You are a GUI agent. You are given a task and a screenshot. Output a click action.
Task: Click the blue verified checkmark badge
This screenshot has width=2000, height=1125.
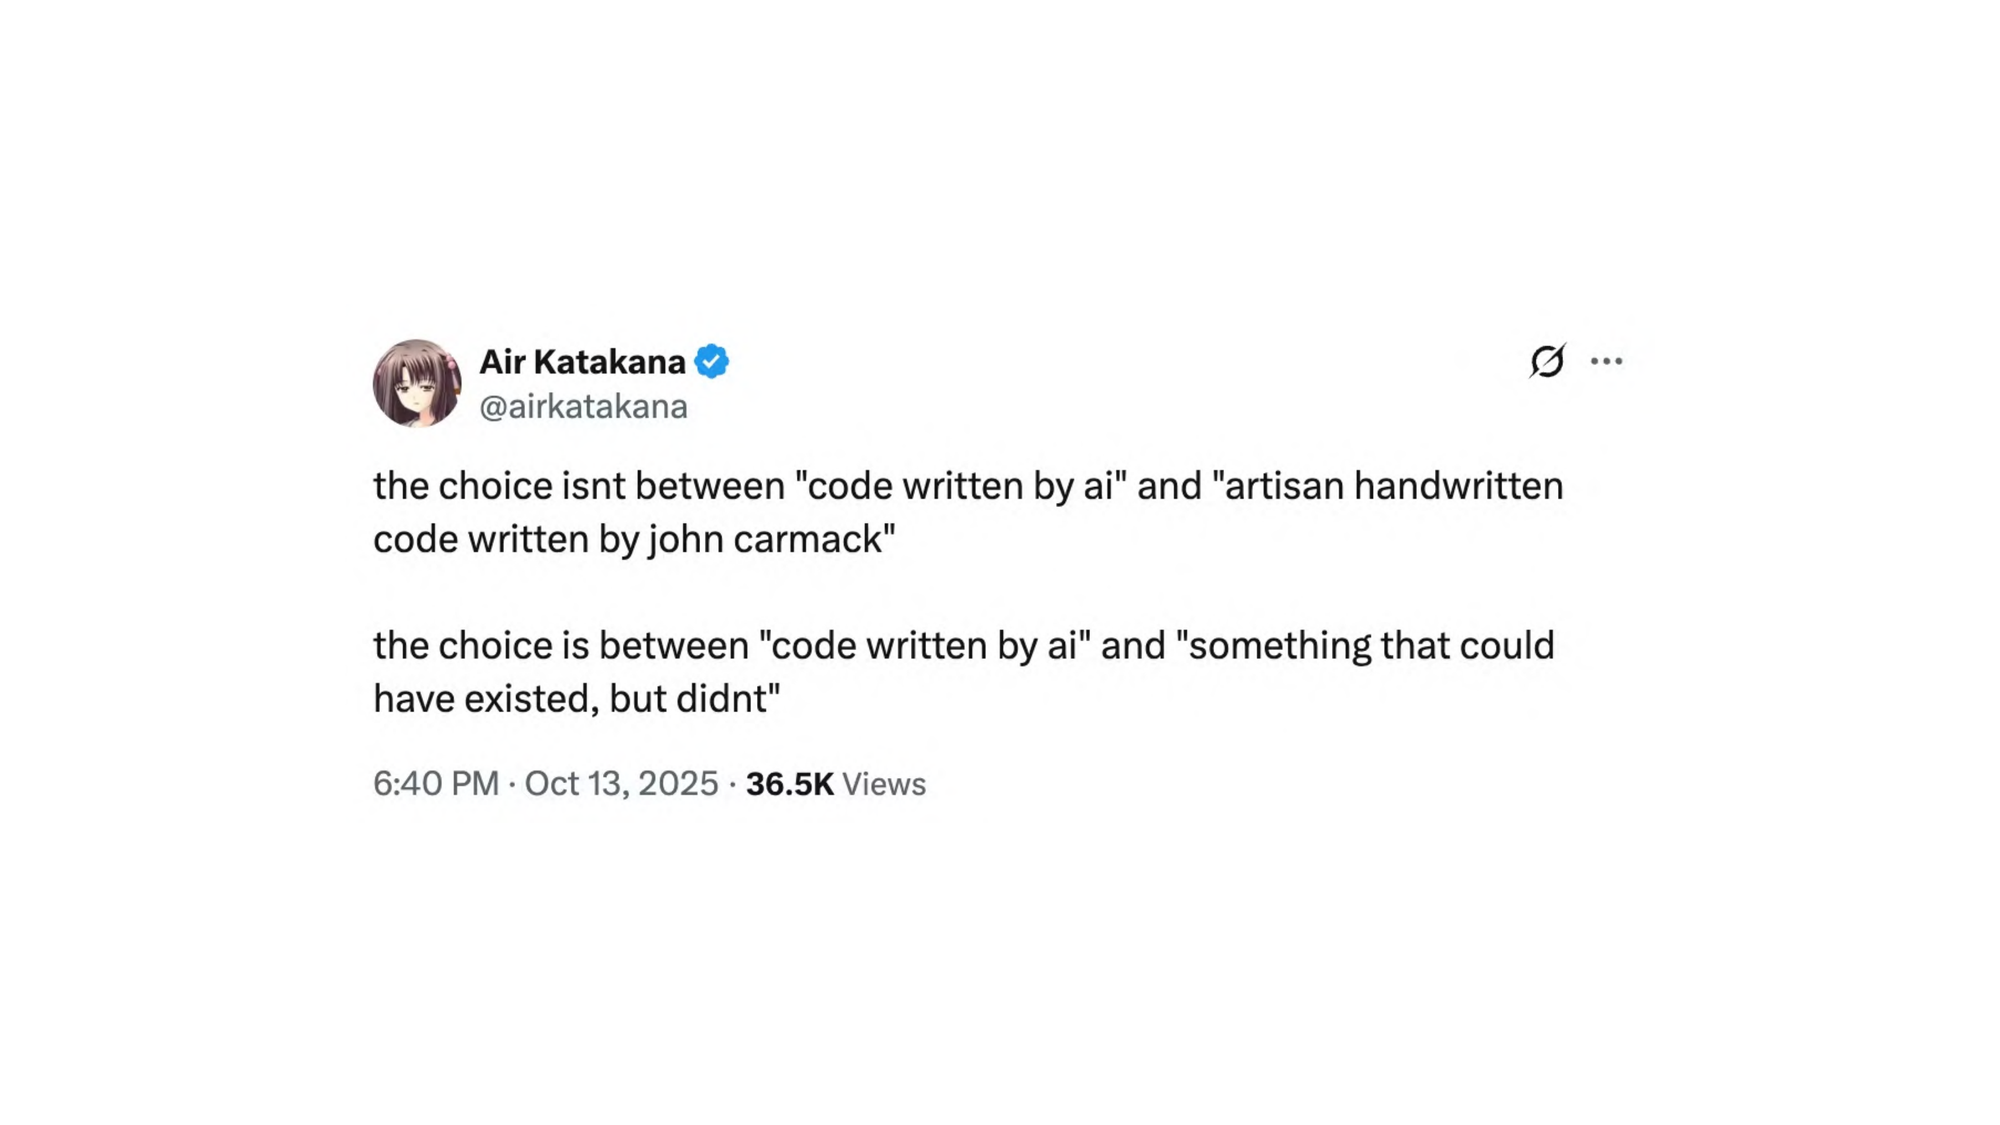coord(711,361)
